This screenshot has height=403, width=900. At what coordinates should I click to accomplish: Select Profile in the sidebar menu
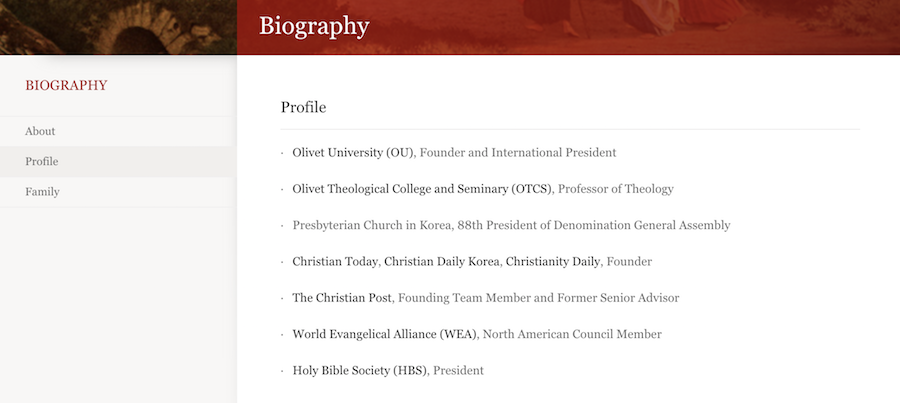tap(42, 161)
